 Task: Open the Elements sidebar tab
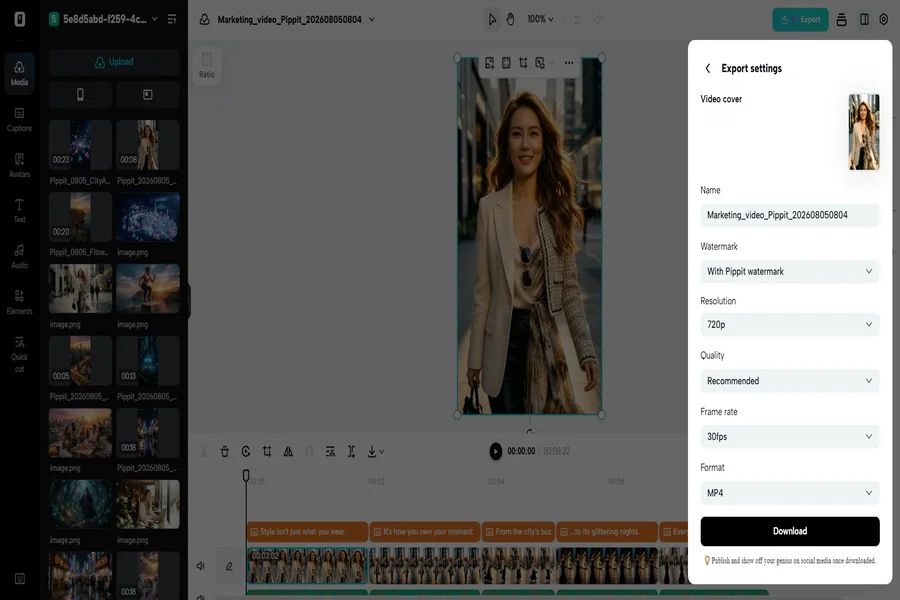[x=20, y=302]
